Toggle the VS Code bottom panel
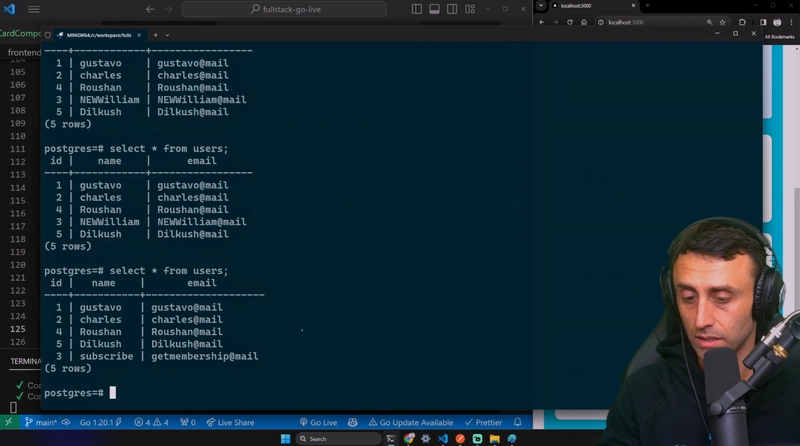 (434, 9)
